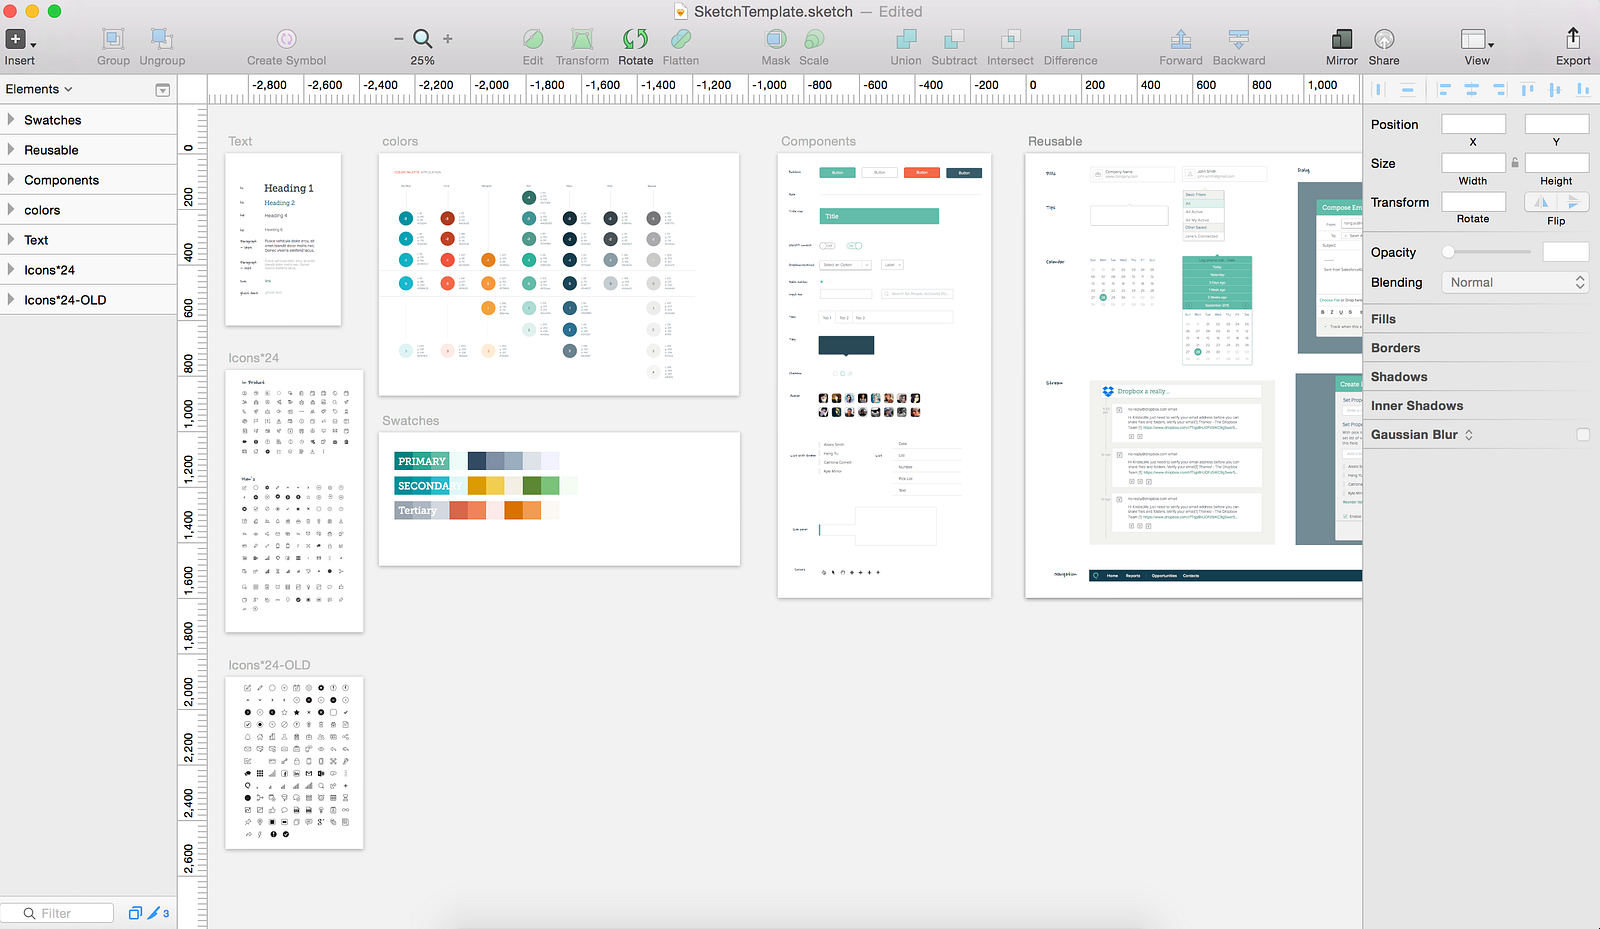Zoom out with the minus button
The image size is (1600, 929).
point(399,39)
